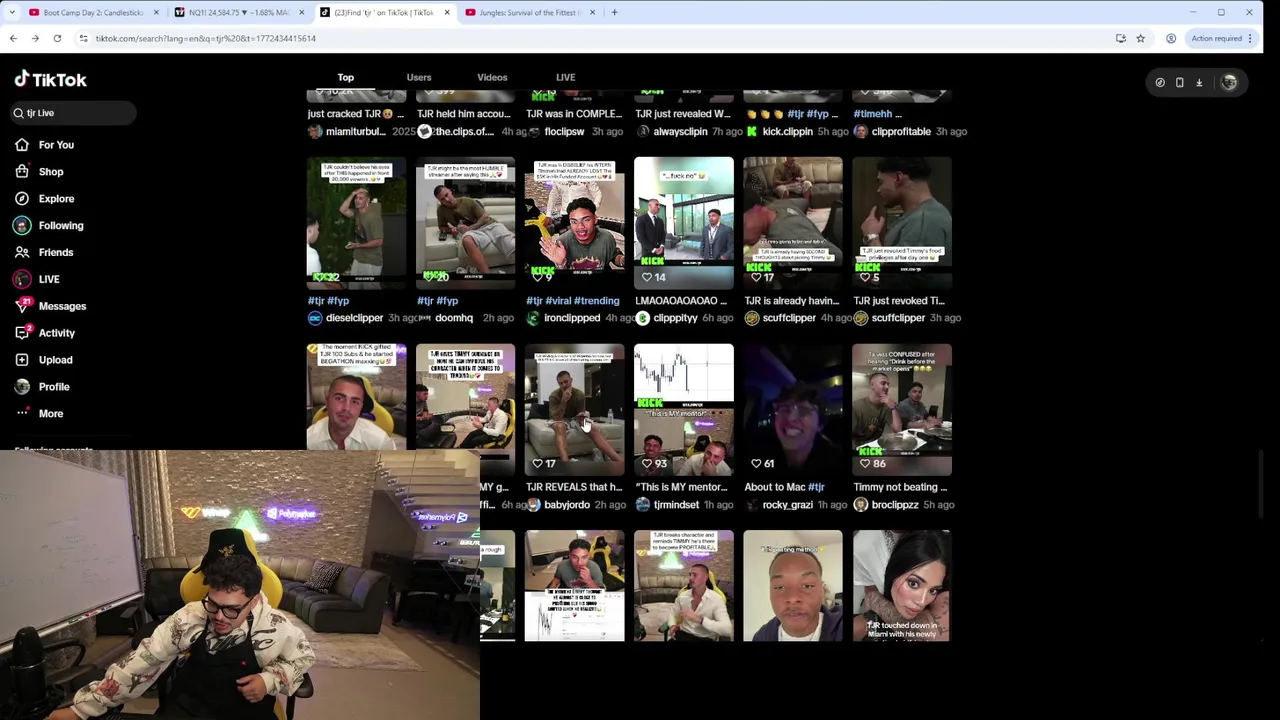Open the More three-dots icon
Screen dimensions: 1280x720
tap(22, 413)
